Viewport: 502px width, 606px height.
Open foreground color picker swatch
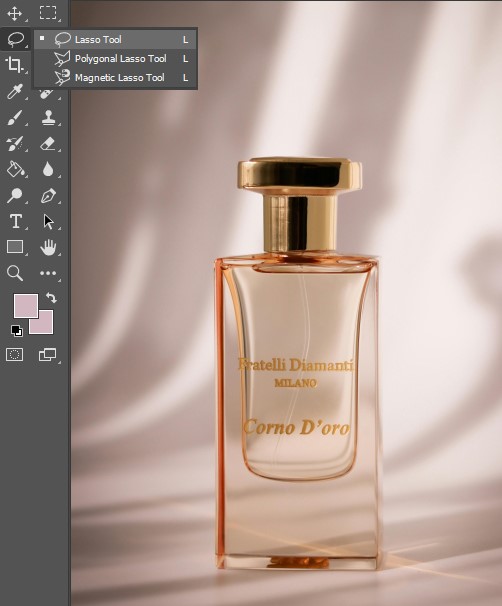pyautogui.click(x=26, y=305)
